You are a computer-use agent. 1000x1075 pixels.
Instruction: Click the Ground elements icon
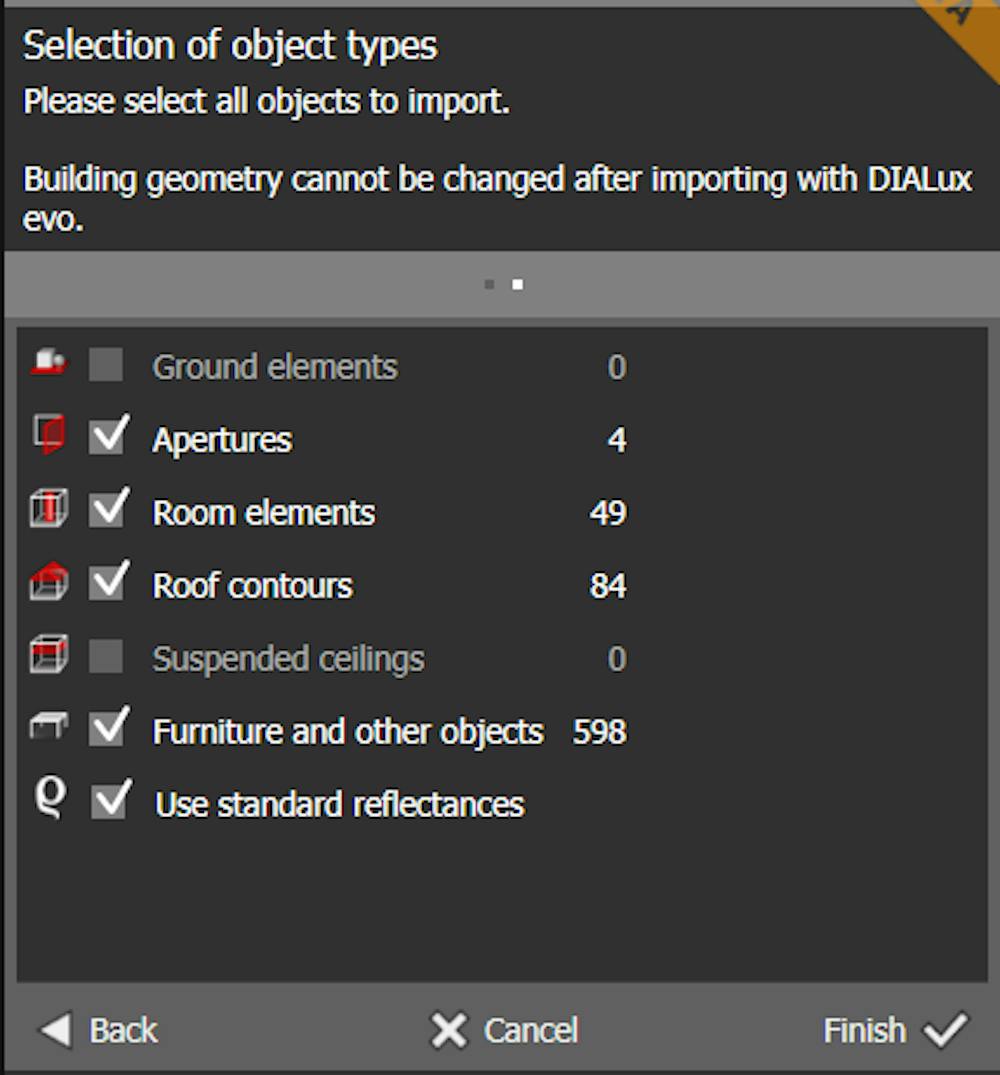(x=49, y=363)
